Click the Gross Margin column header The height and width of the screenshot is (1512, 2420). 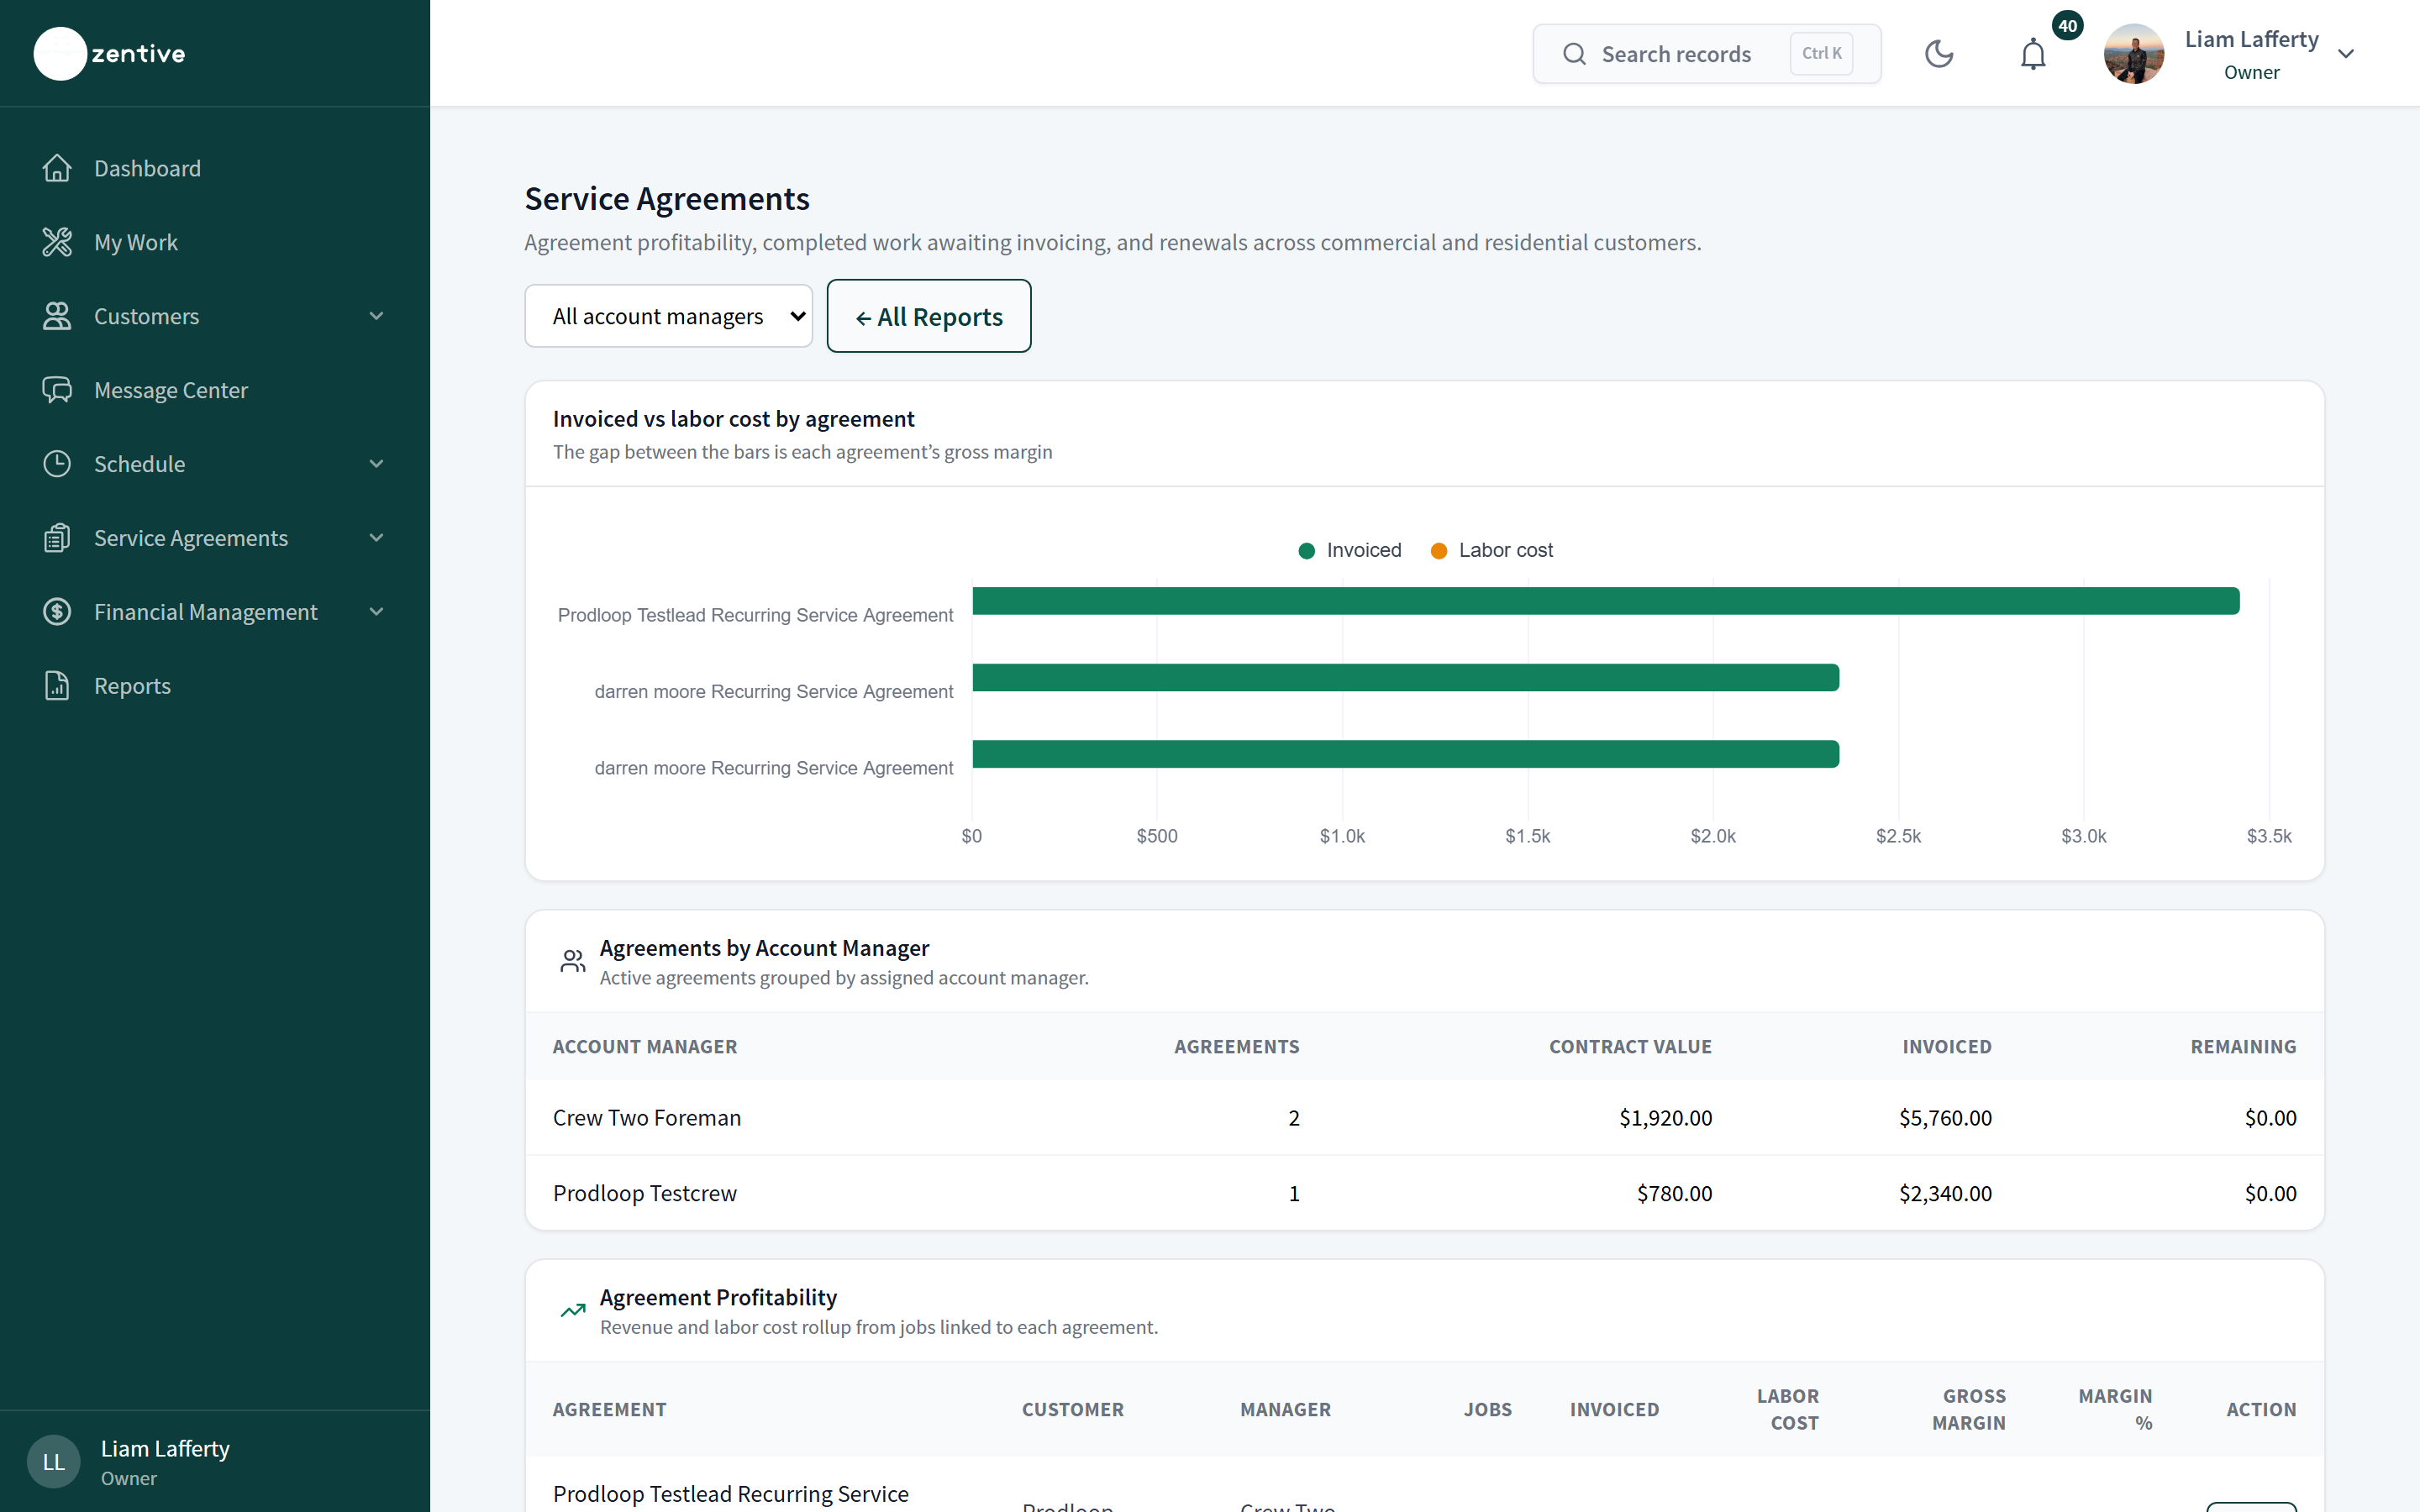[x=1969, y=1409]
